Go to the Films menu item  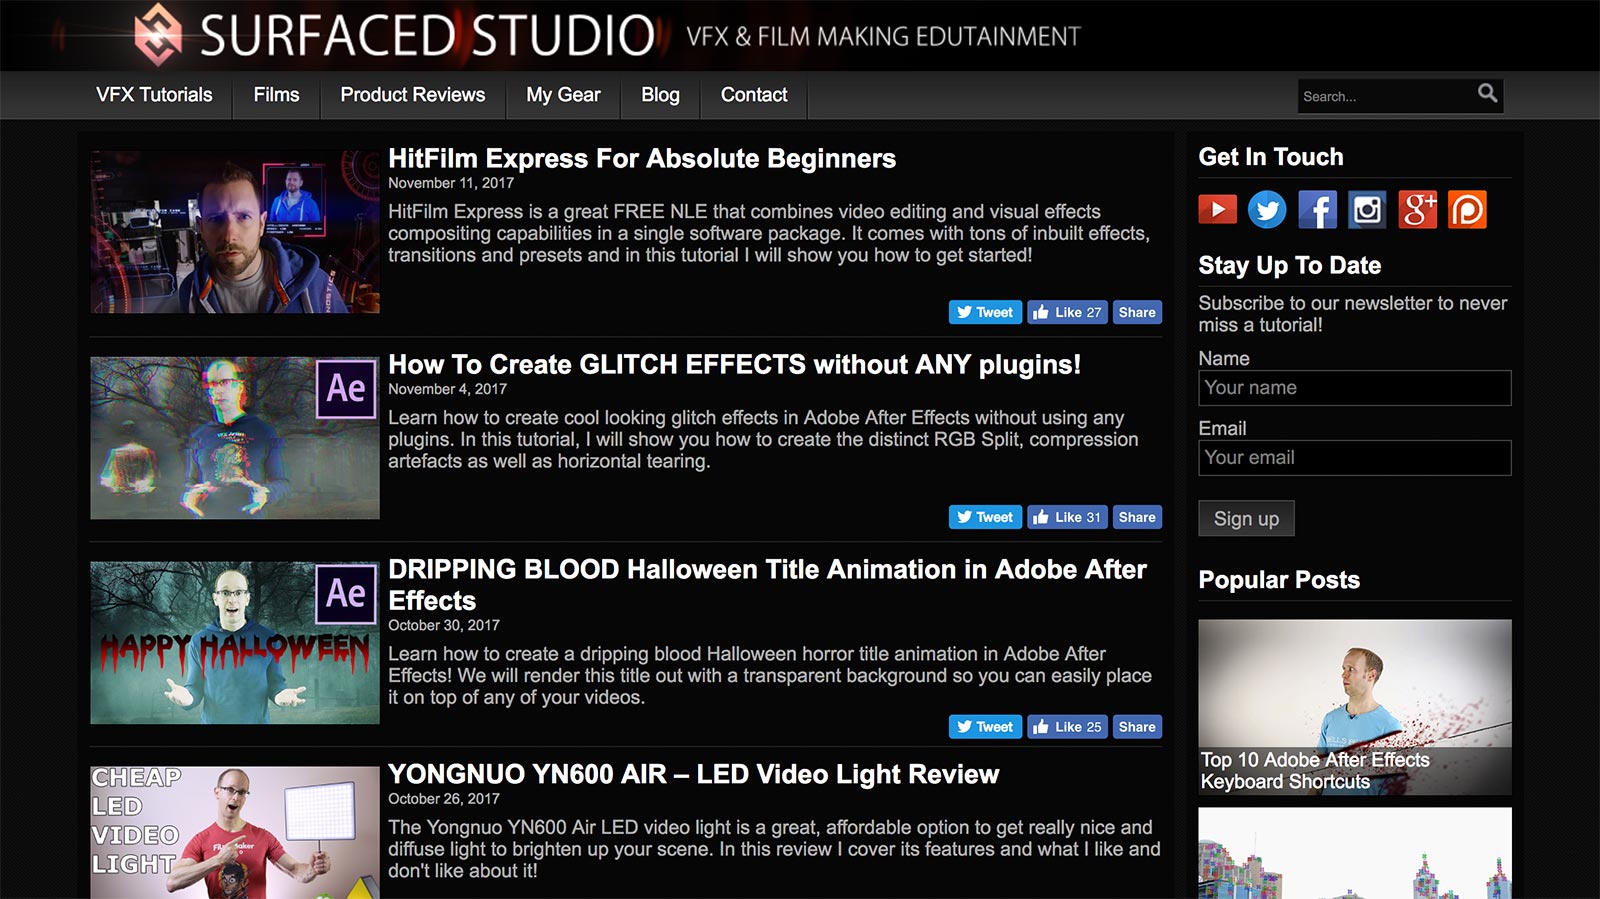[x=276, y=95]
